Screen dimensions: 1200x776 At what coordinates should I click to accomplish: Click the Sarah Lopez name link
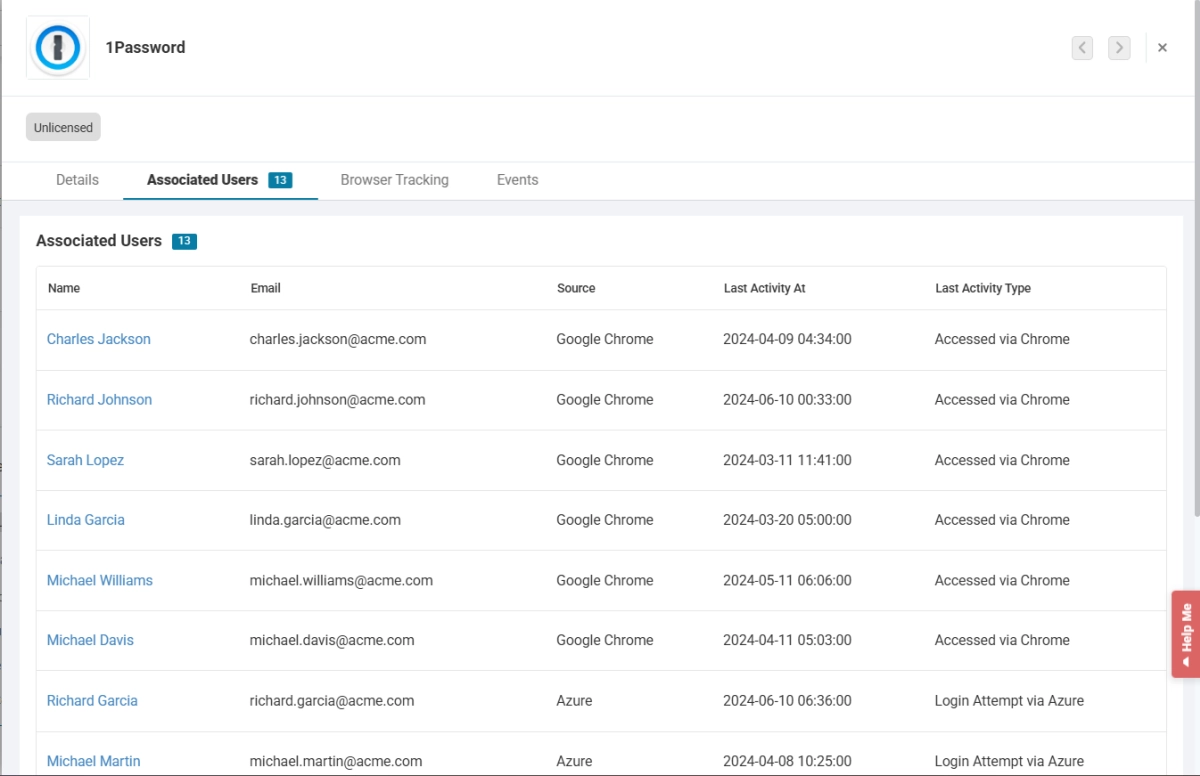[x=85, y=460]
